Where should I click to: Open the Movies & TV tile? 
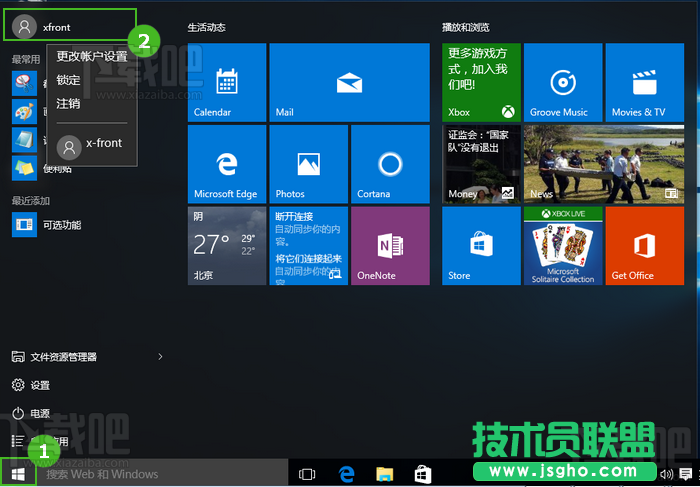tap(645, 83)
